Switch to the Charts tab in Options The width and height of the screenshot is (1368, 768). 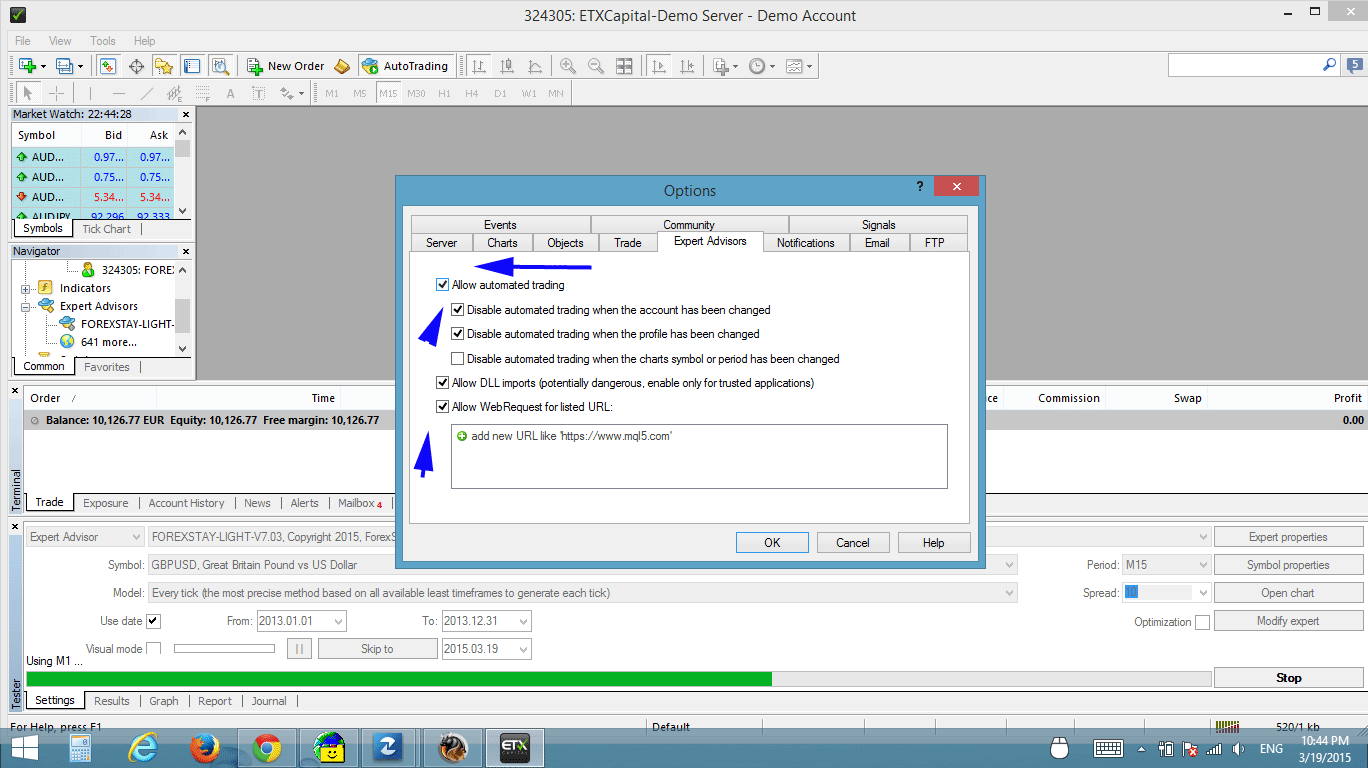pos(502,242)
